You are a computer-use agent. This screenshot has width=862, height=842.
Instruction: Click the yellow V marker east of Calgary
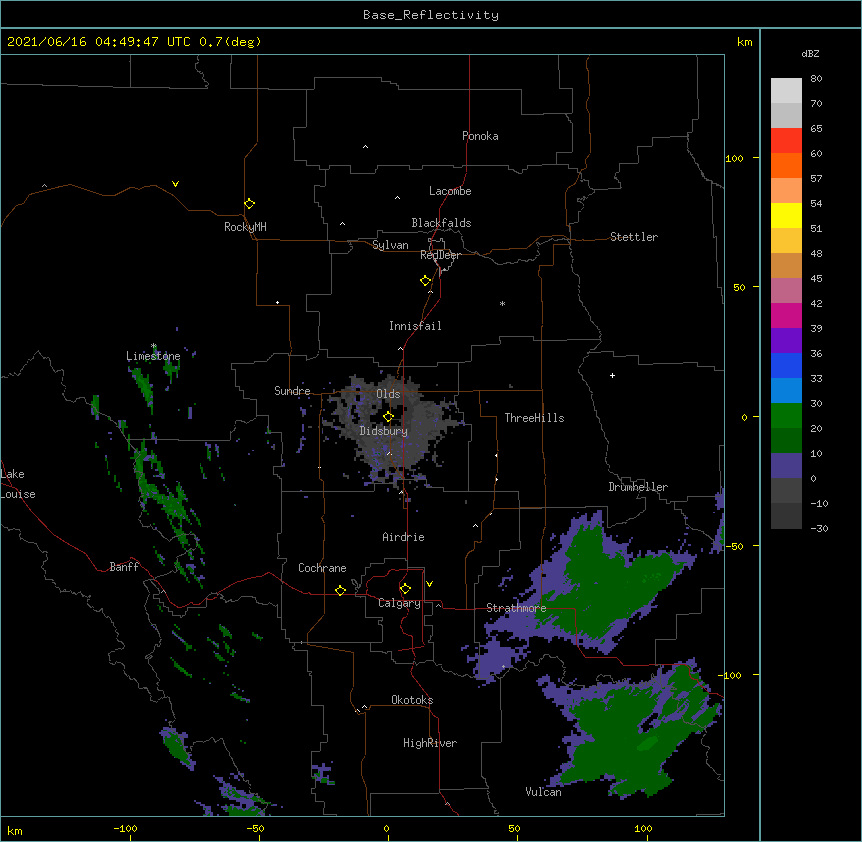tap(429, 584)
